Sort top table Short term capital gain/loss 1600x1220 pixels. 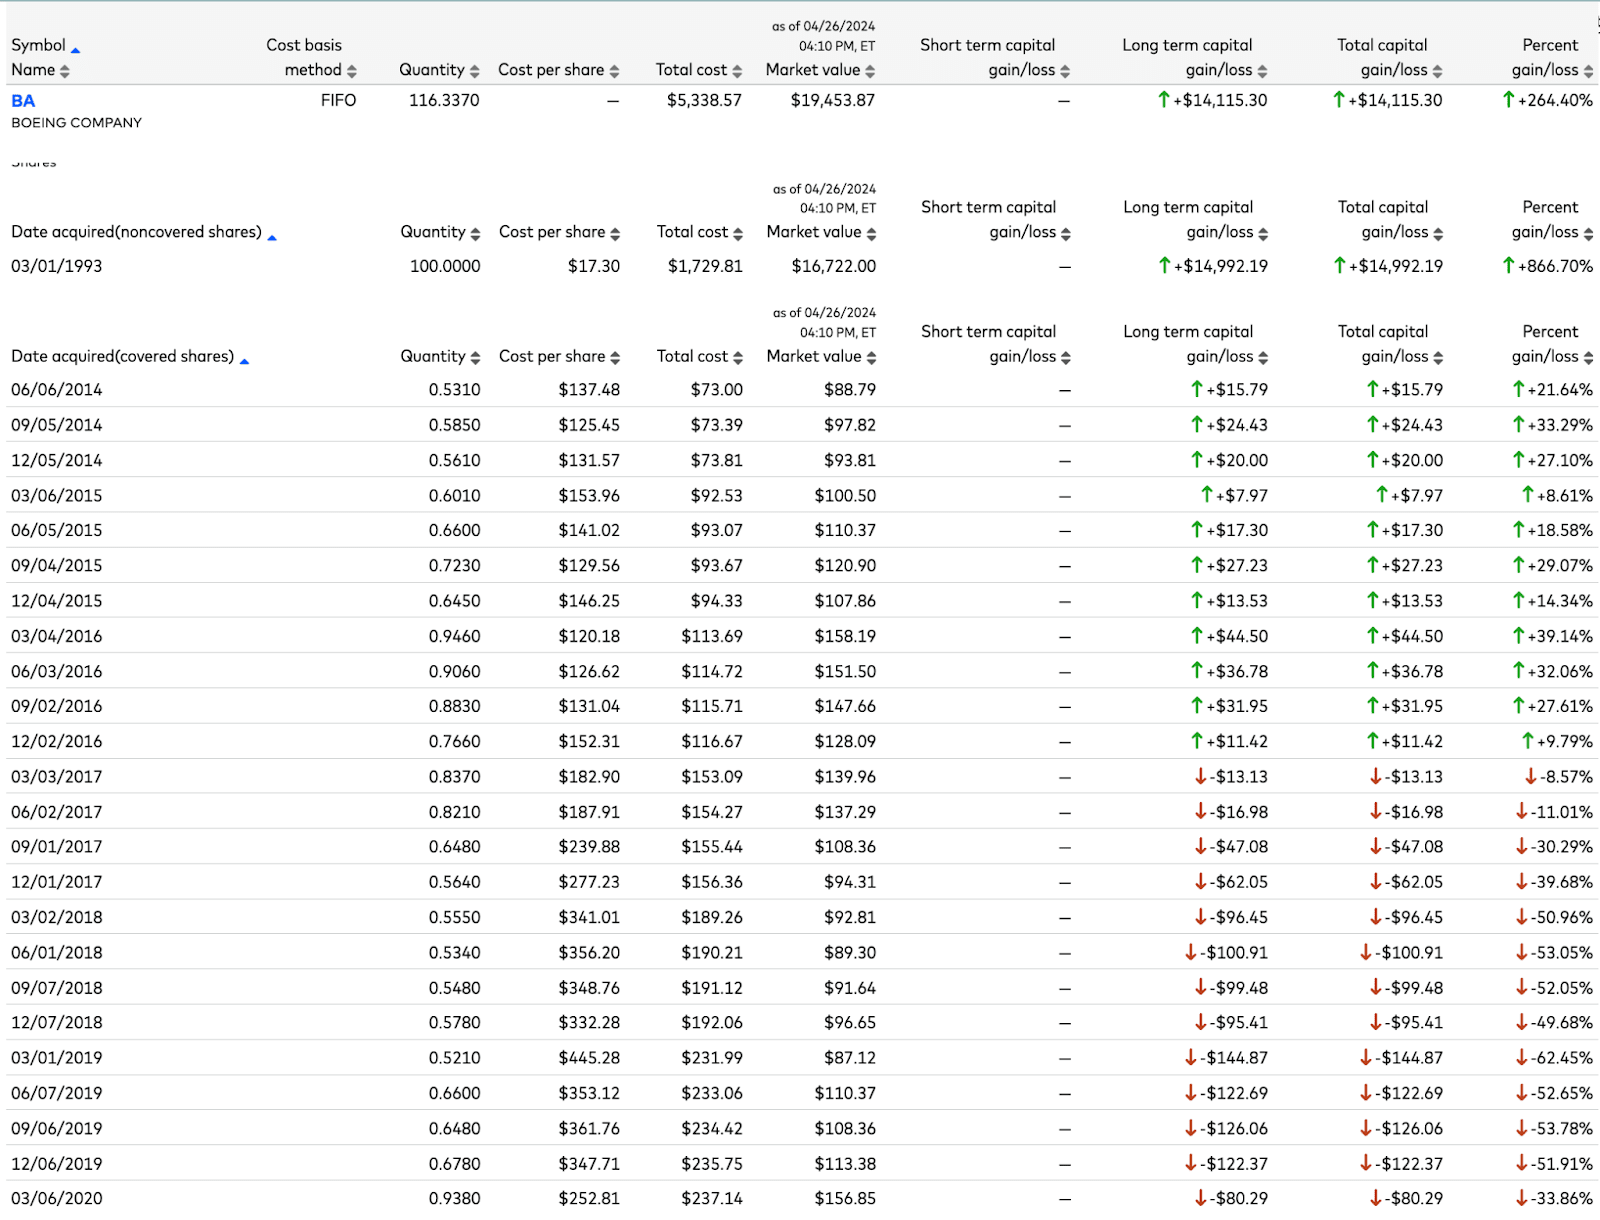point(1065,71)
